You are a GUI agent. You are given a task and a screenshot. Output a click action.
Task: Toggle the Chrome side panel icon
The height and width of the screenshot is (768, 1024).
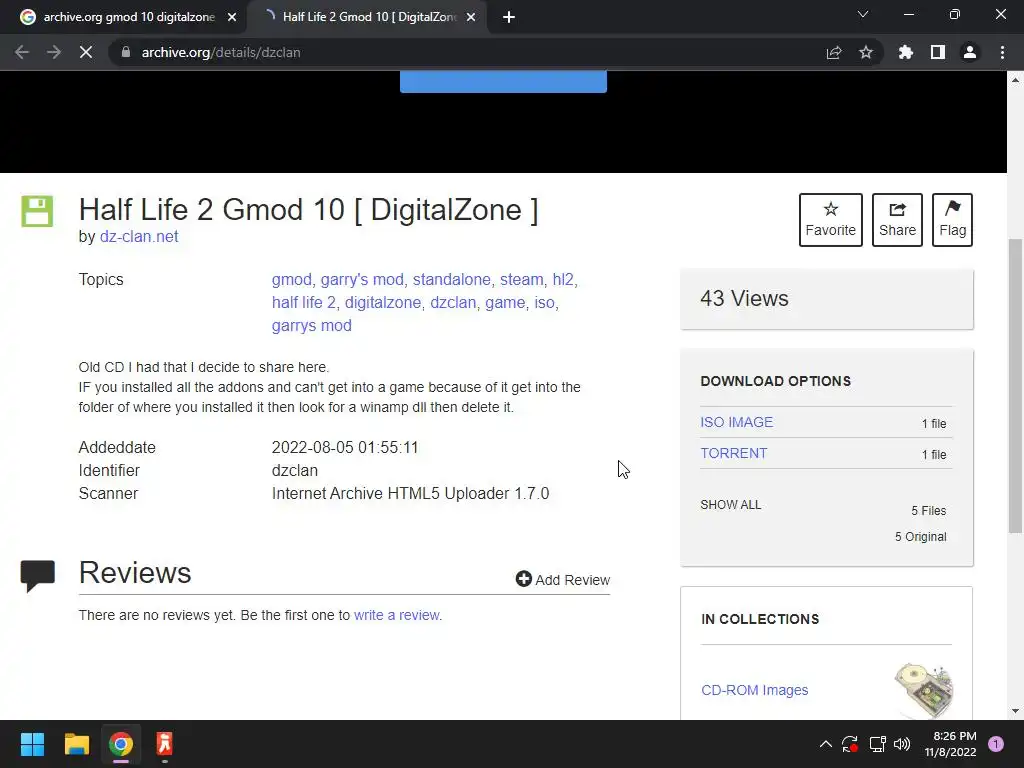click(938, 52)
